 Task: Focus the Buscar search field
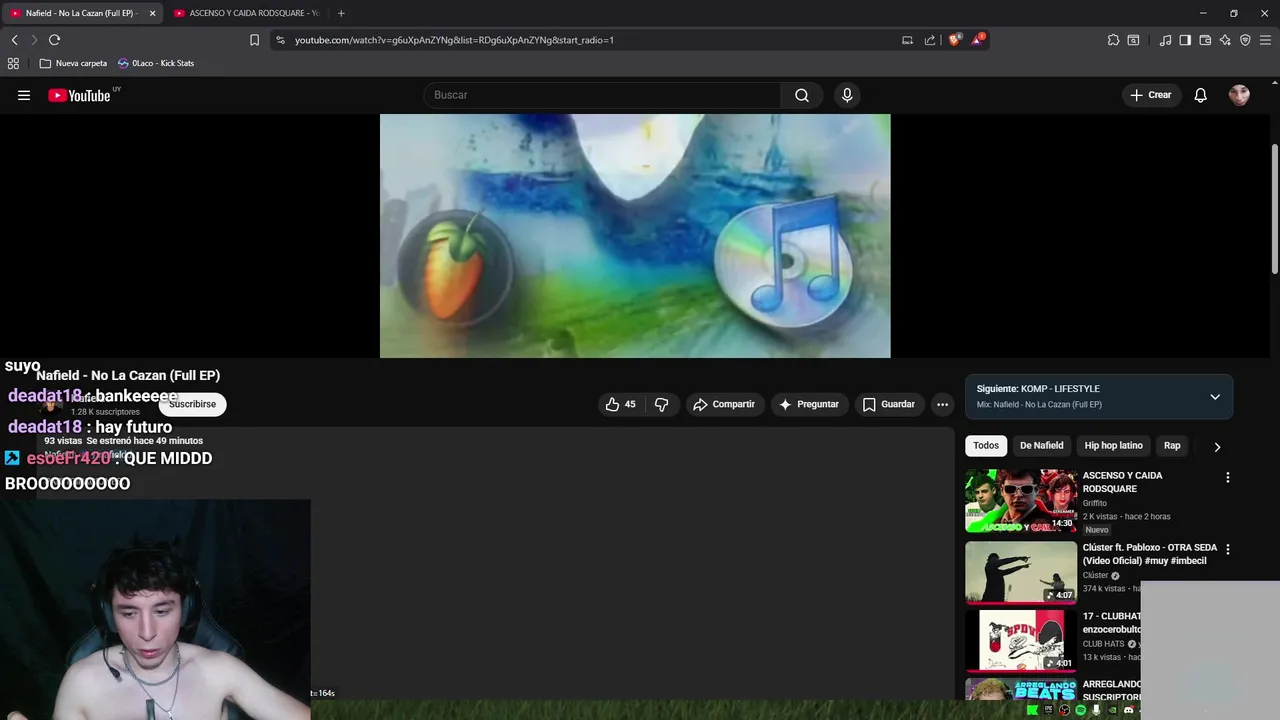(x=603, y=95)
